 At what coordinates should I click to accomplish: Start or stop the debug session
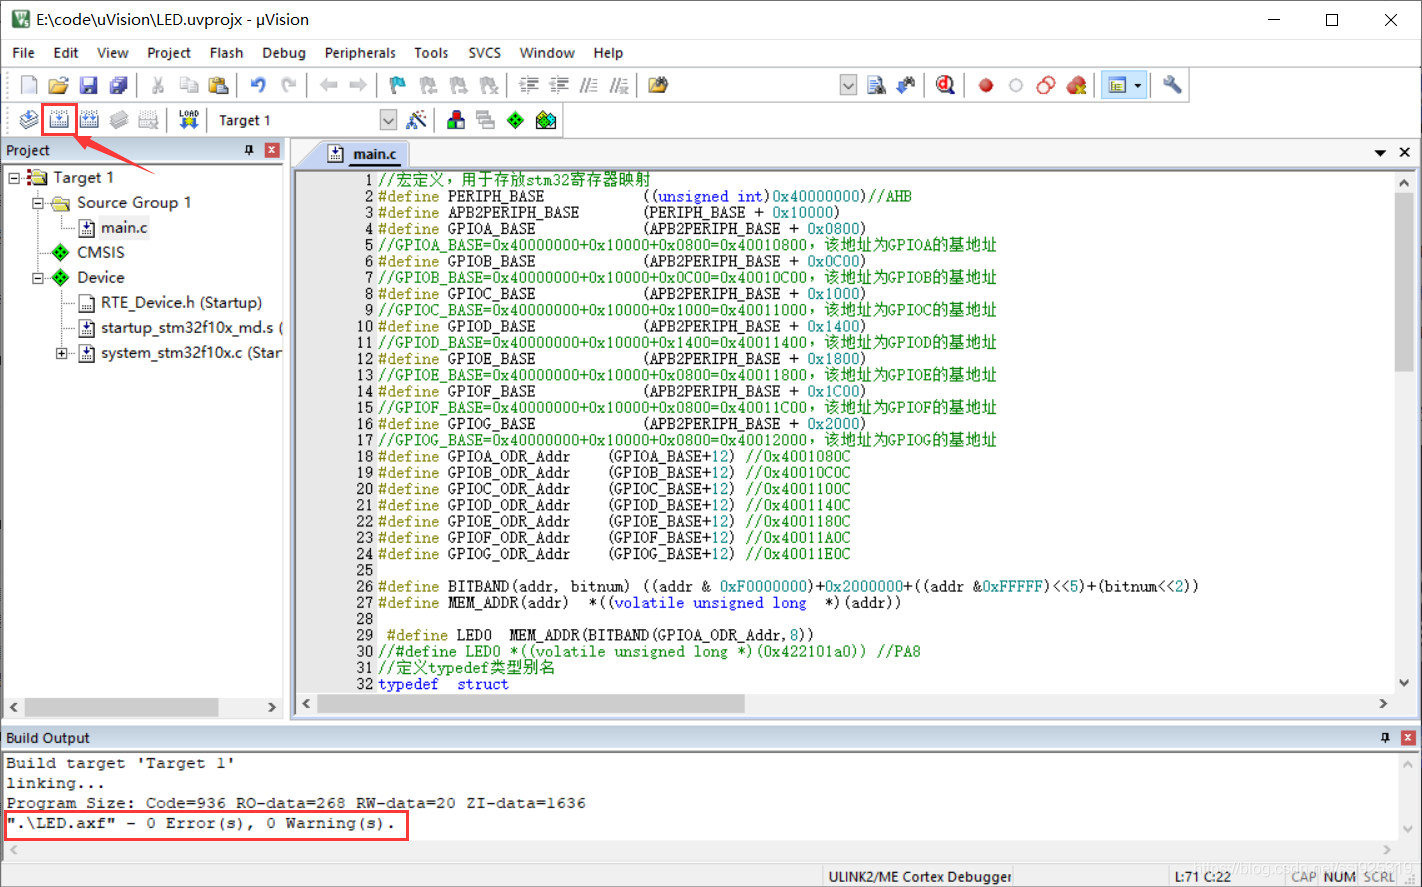945,85
